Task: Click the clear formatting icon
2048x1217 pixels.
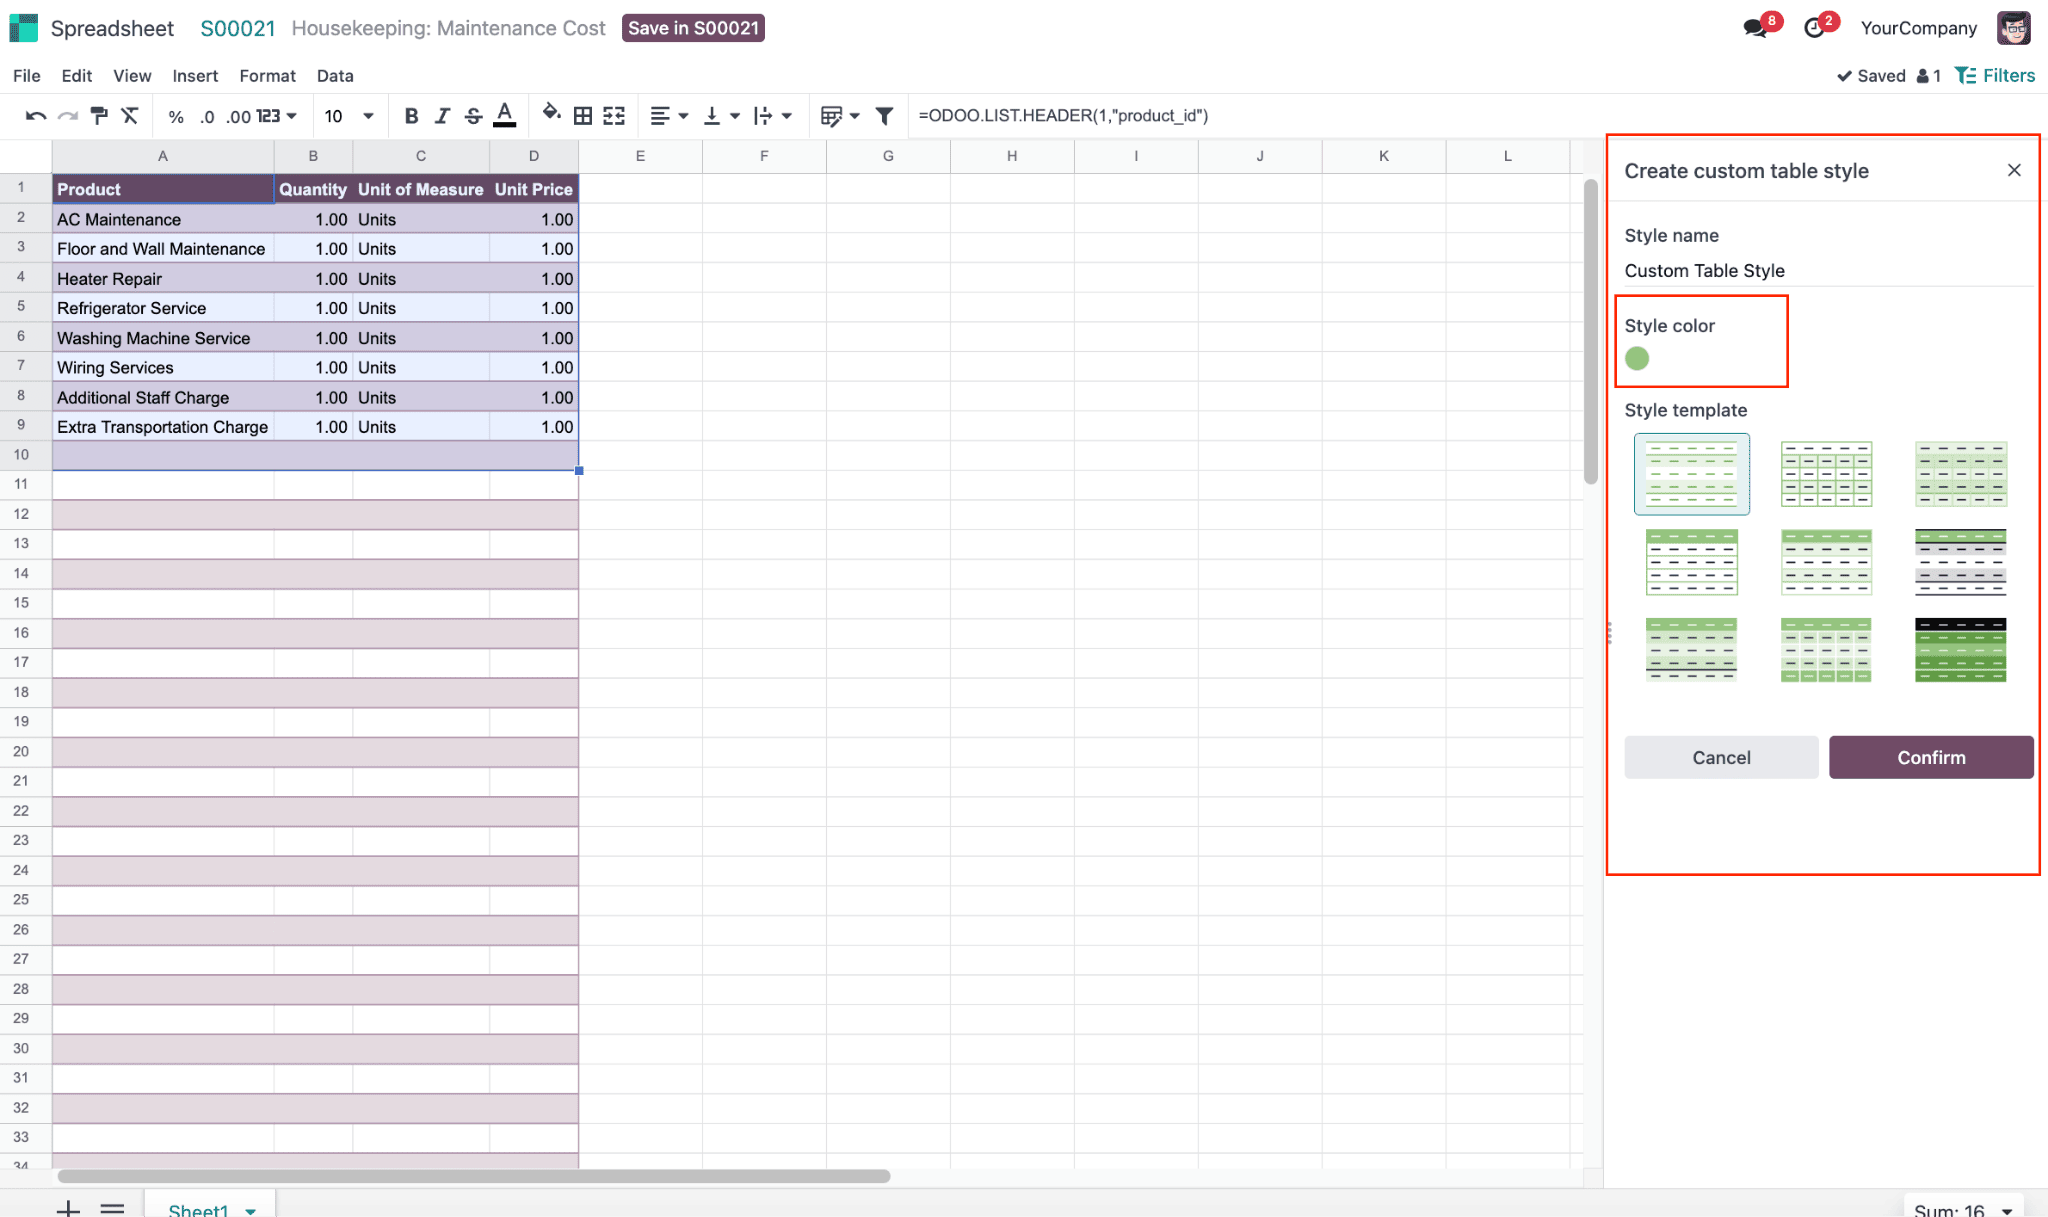Action: (130, 116)
